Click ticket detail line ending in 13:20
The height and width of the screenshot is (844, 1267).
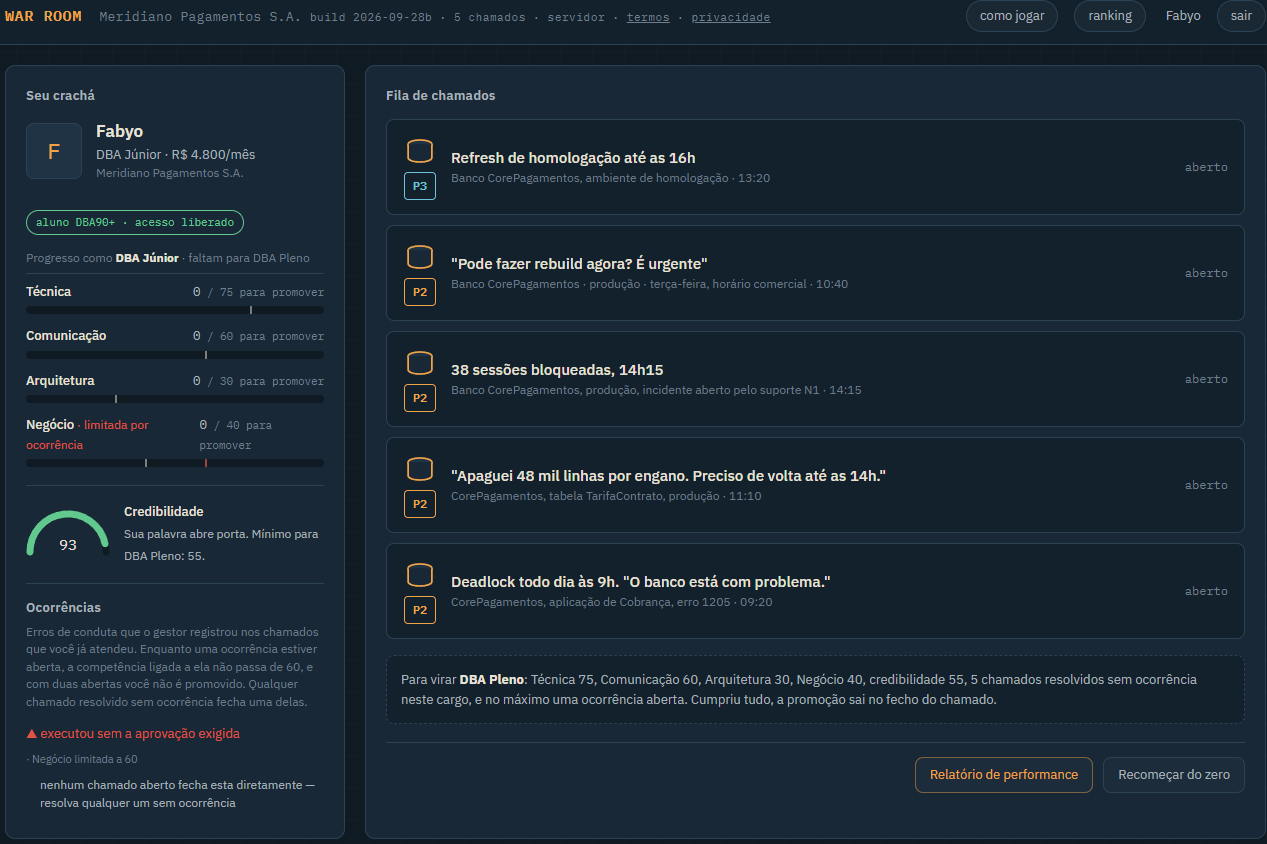pos(610,178)
